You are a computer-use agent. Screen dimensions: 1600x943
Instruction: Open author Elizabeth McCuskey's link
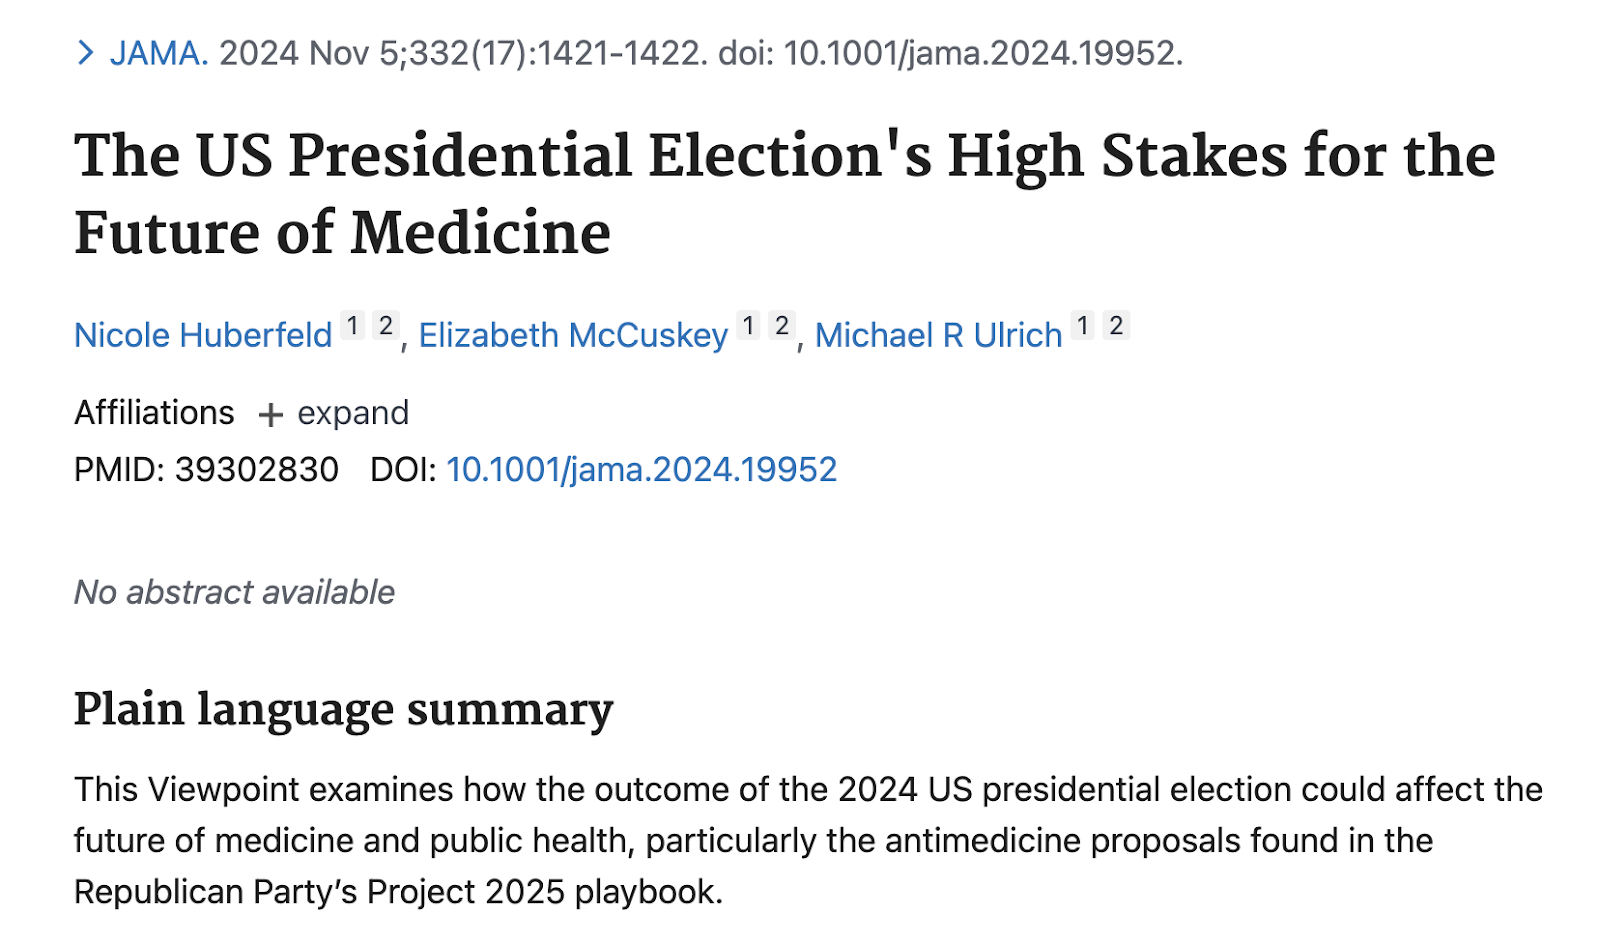pos(573,335)
